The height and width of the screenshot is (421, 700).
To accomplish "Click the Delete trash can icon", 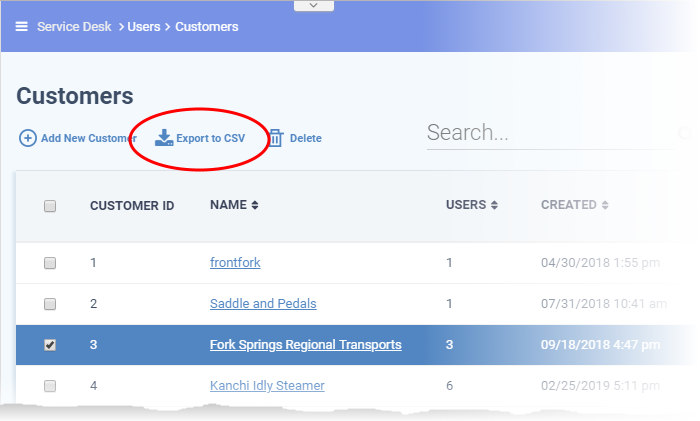I will (276, 138).
